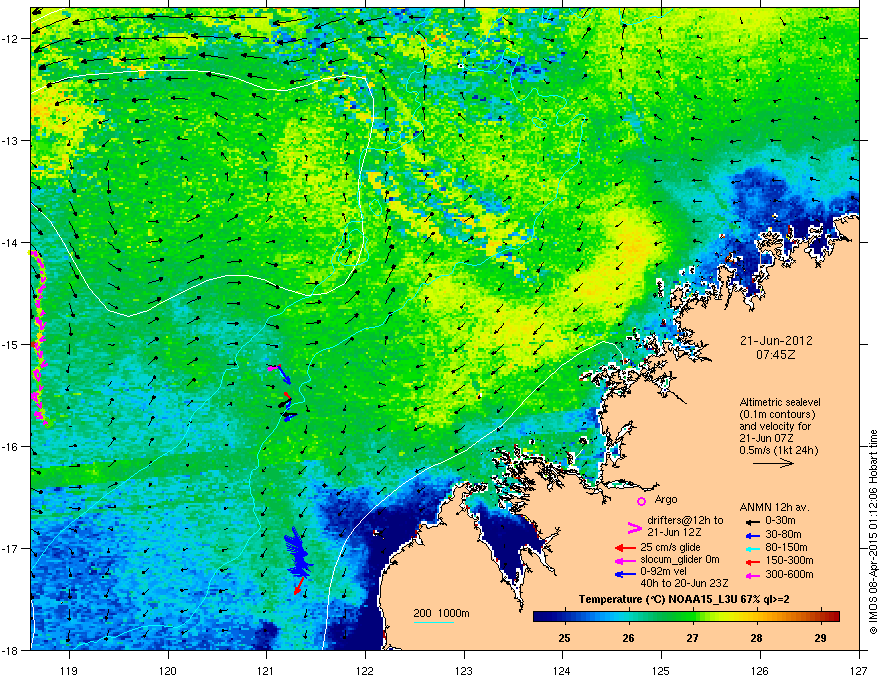Click the 'drifters@12h to' legend label
Screen dimensions: 880x680
[x=685, y=521]
